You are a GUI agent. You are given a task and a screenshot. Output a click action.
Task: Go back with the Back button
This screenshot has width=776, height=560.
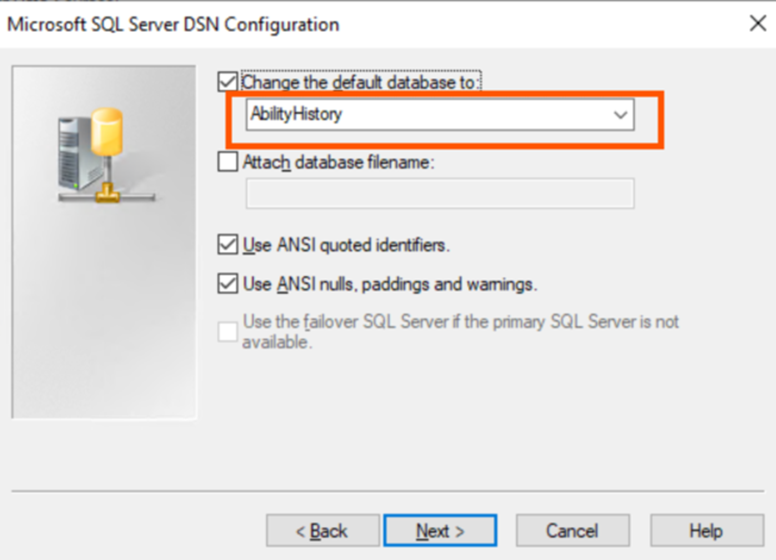pos(323,531)
